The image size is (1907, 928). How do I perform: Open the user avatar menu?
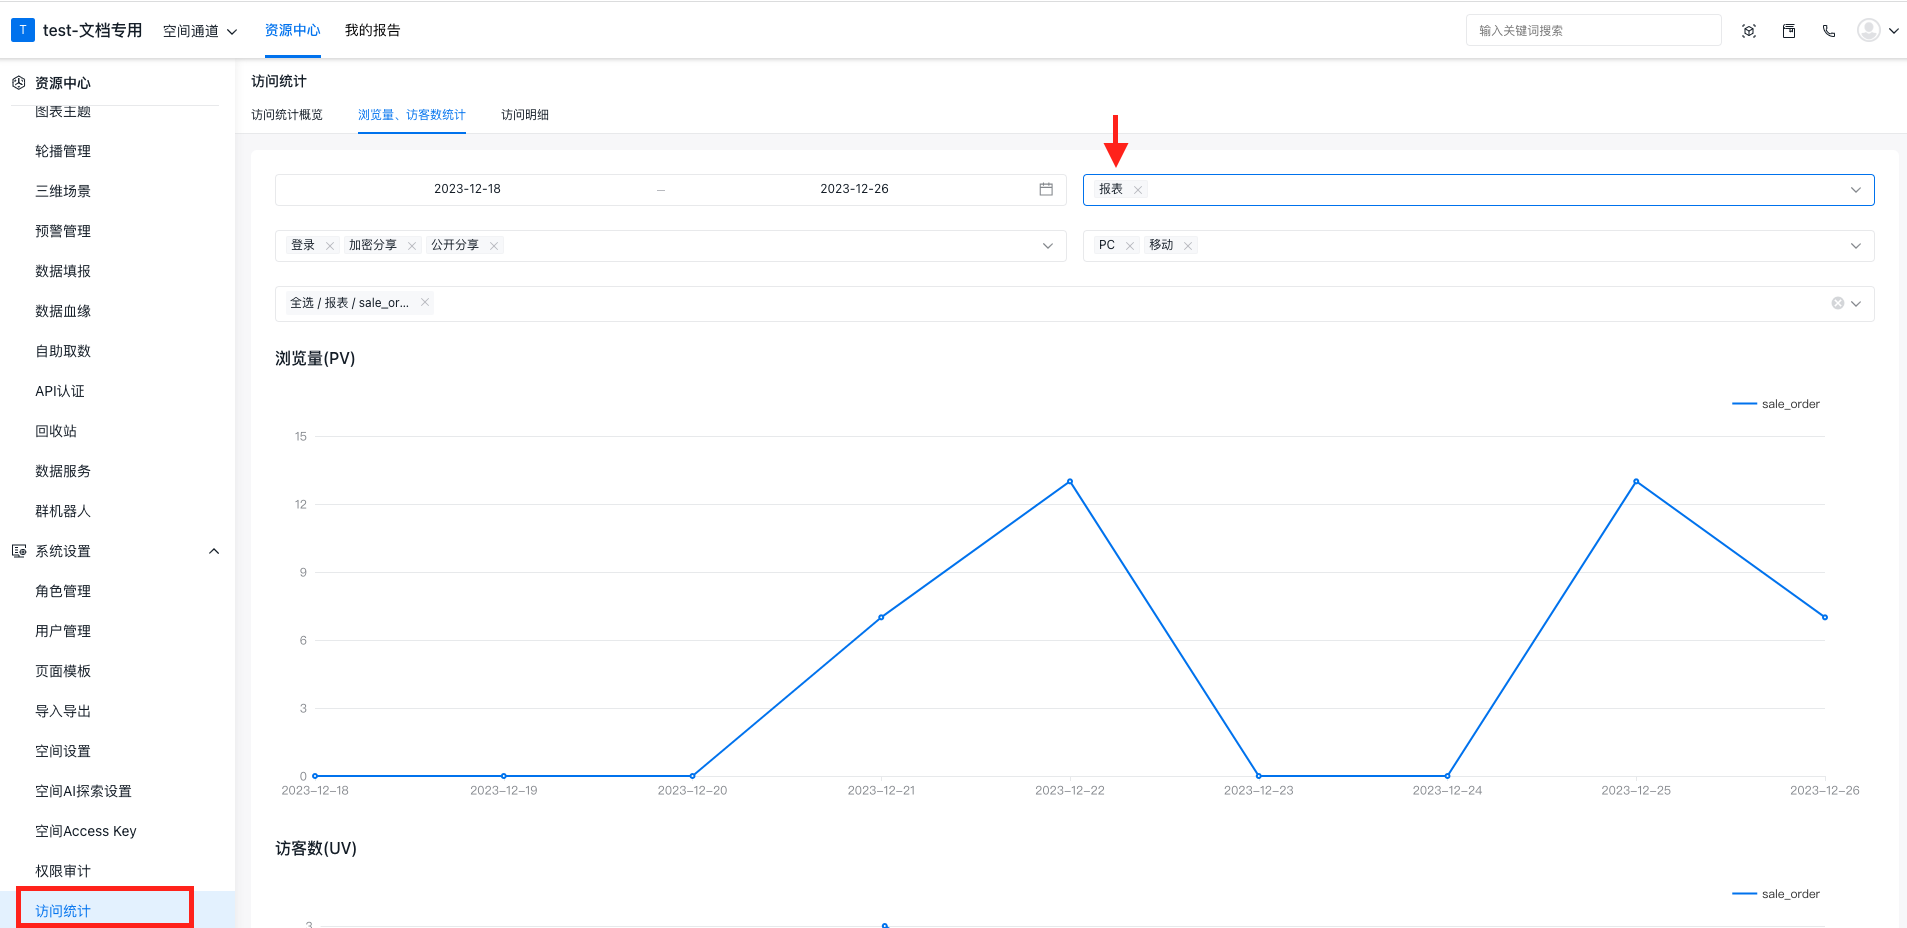coord(1868,30)
